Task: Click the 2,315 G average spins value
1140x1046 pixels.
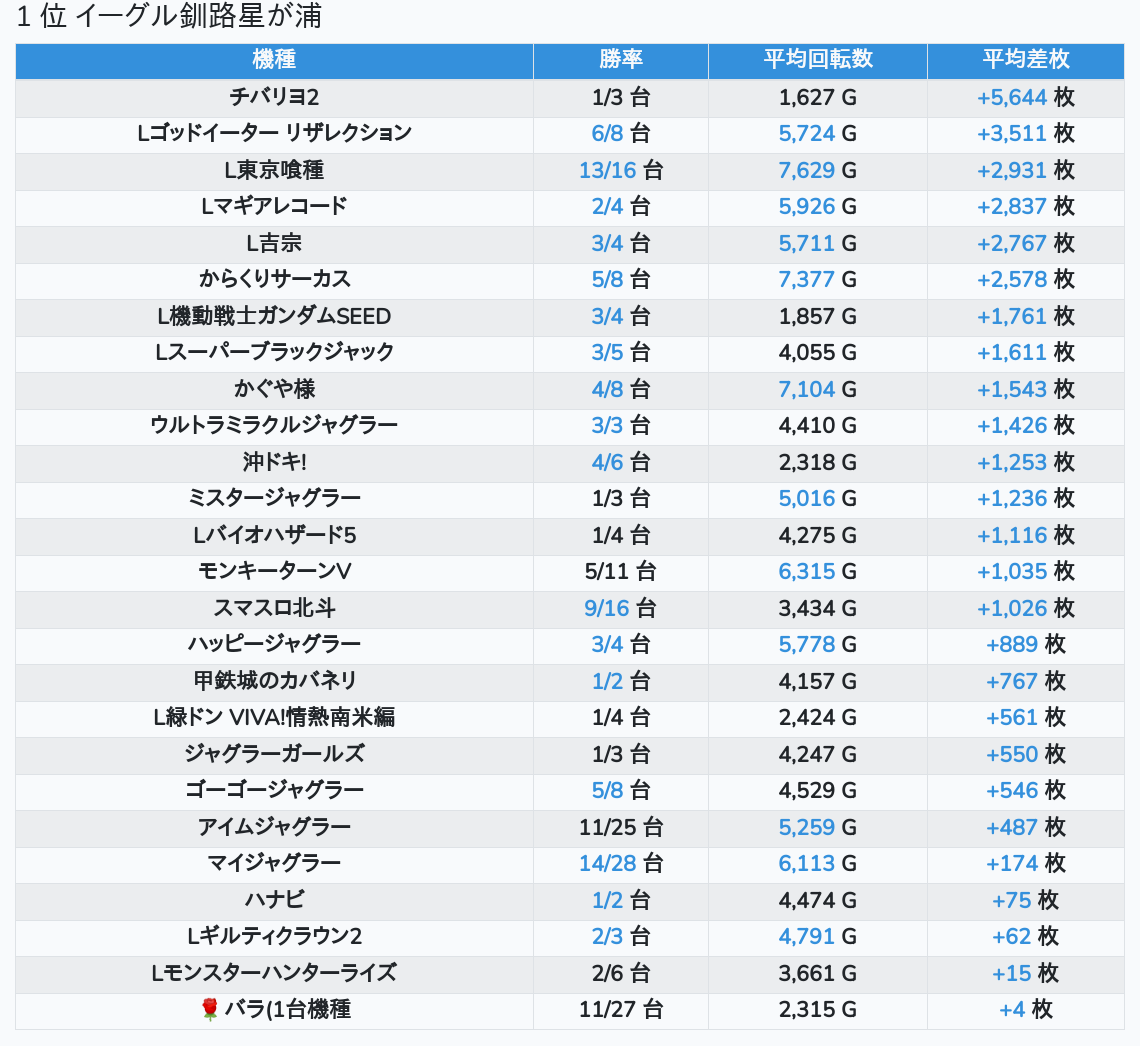Action: click(x=818, y=1010)
